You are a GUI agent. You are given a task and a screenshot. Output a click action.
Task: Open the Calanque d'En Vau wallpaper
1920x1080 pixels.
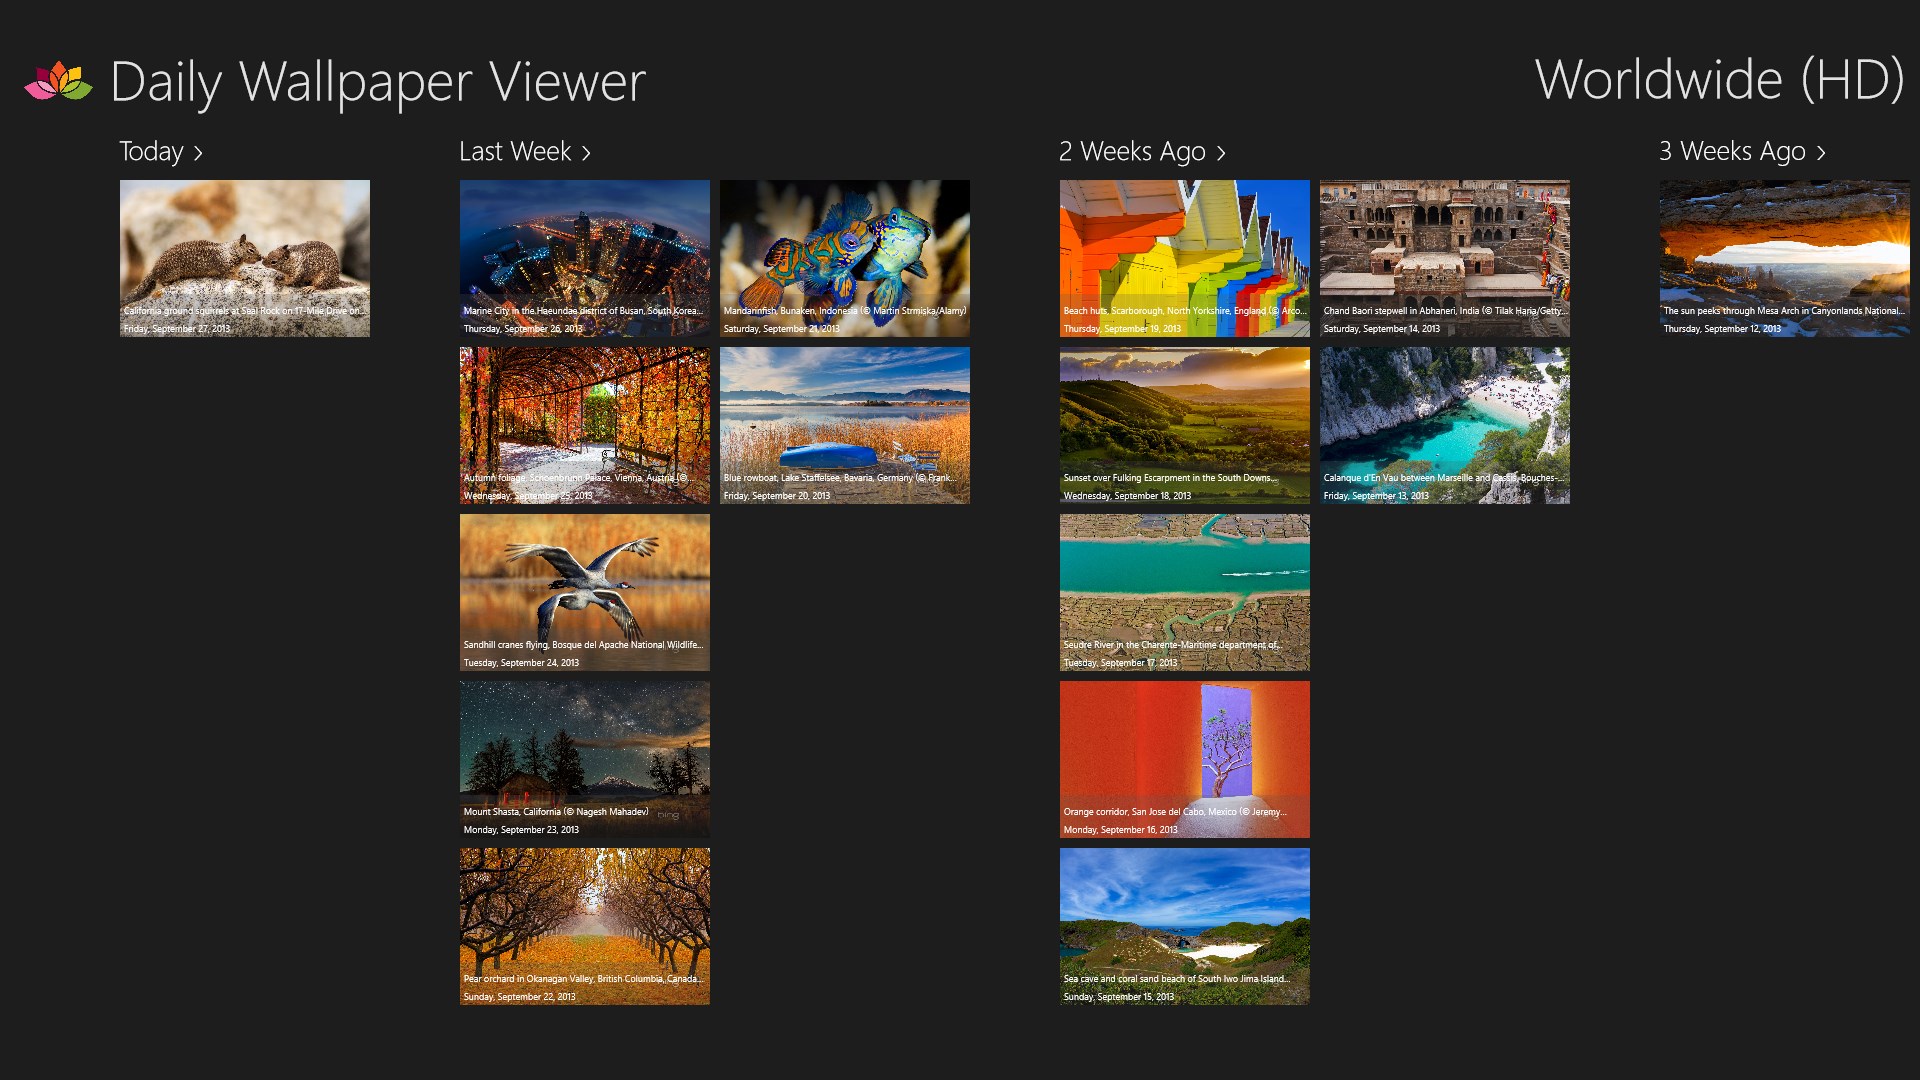[1445, 425]
